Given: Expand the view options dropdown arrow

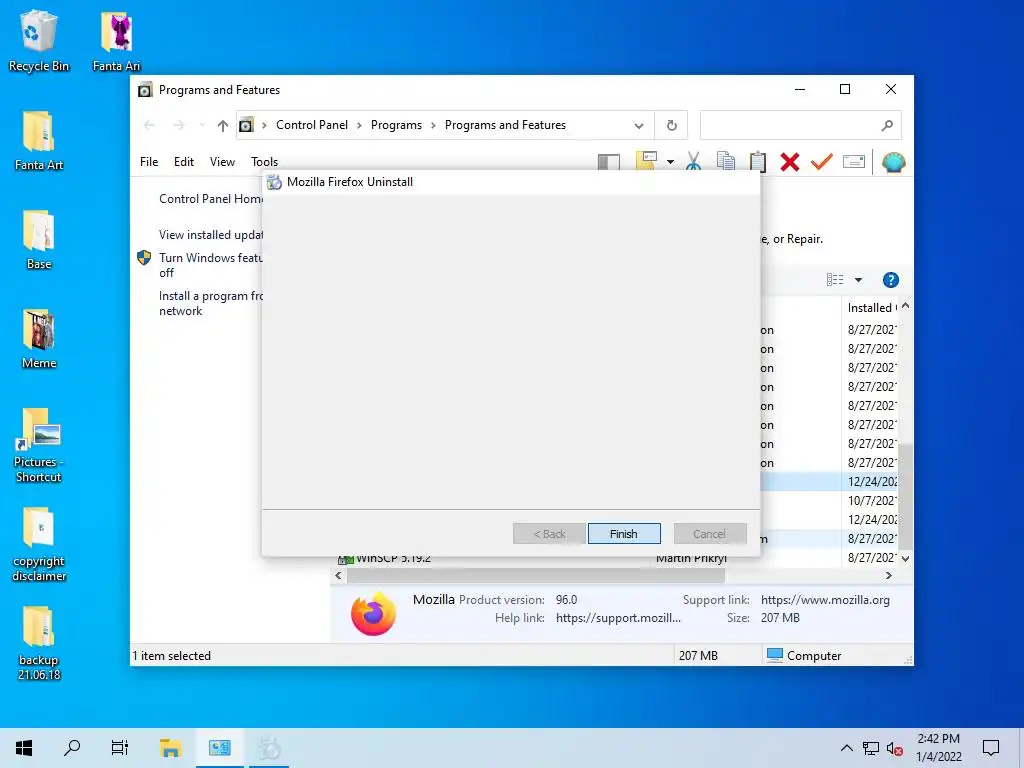Looking at the screenshot, I should click(858, 280).
